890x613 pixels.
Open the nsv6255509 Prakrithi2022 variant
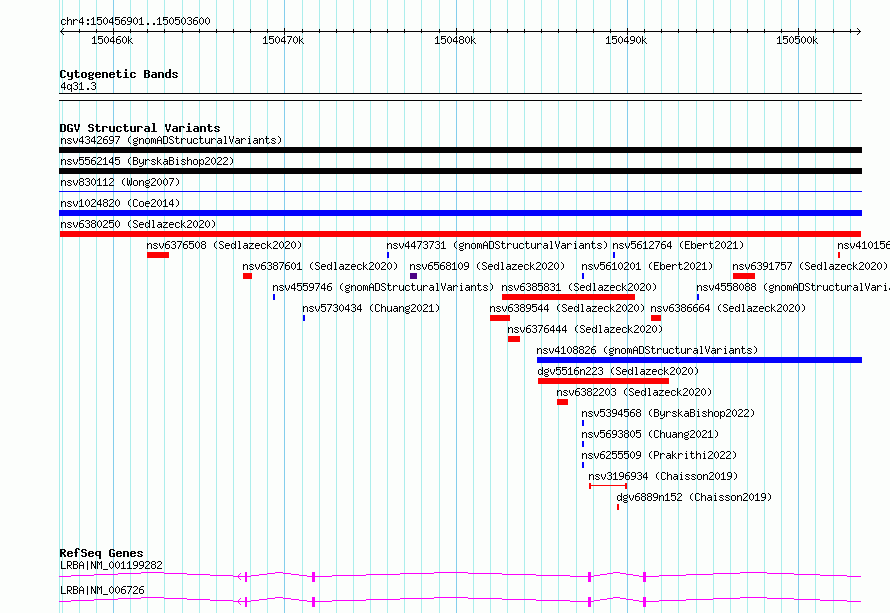(659, 455)
